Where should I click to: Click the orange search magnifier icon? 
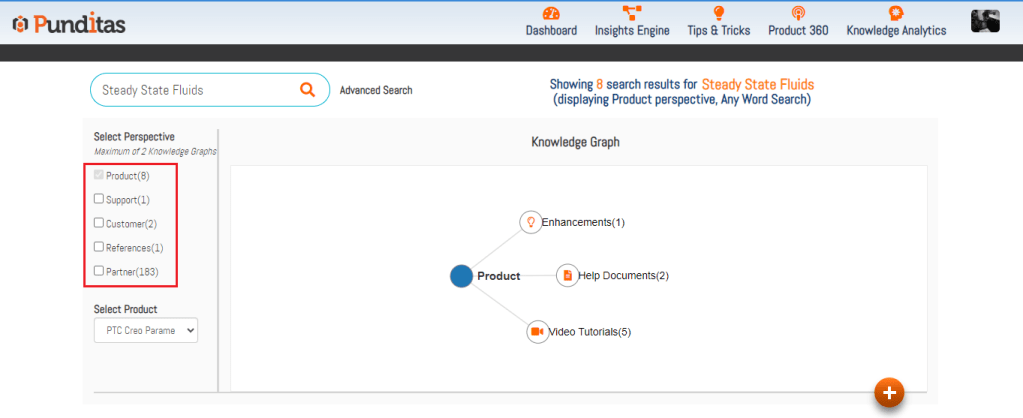pyautogui.click(x=308, y=90)
